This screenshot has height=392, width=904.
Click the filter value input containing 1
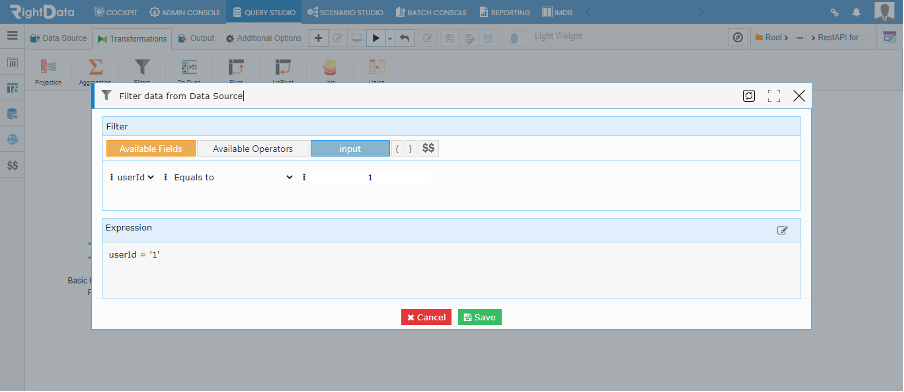tap(370, 178)
